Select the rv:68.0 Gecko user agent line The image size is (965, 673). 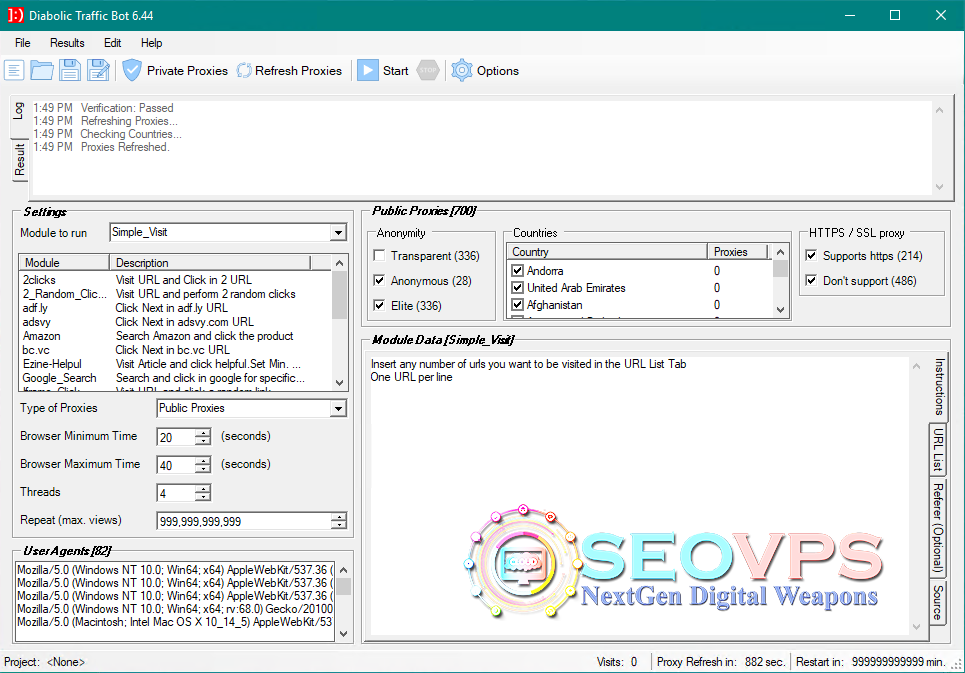click(175, 609)
